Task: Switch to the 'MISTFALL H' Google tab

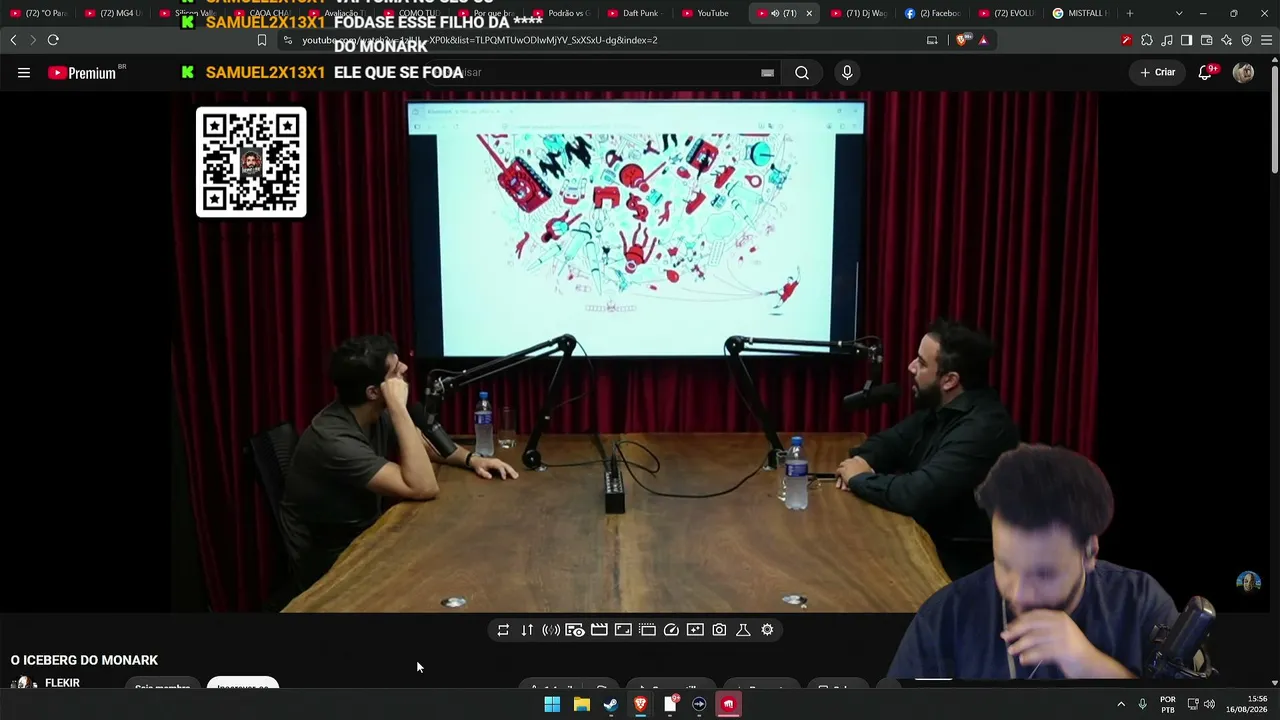Action: (1081, 13)
